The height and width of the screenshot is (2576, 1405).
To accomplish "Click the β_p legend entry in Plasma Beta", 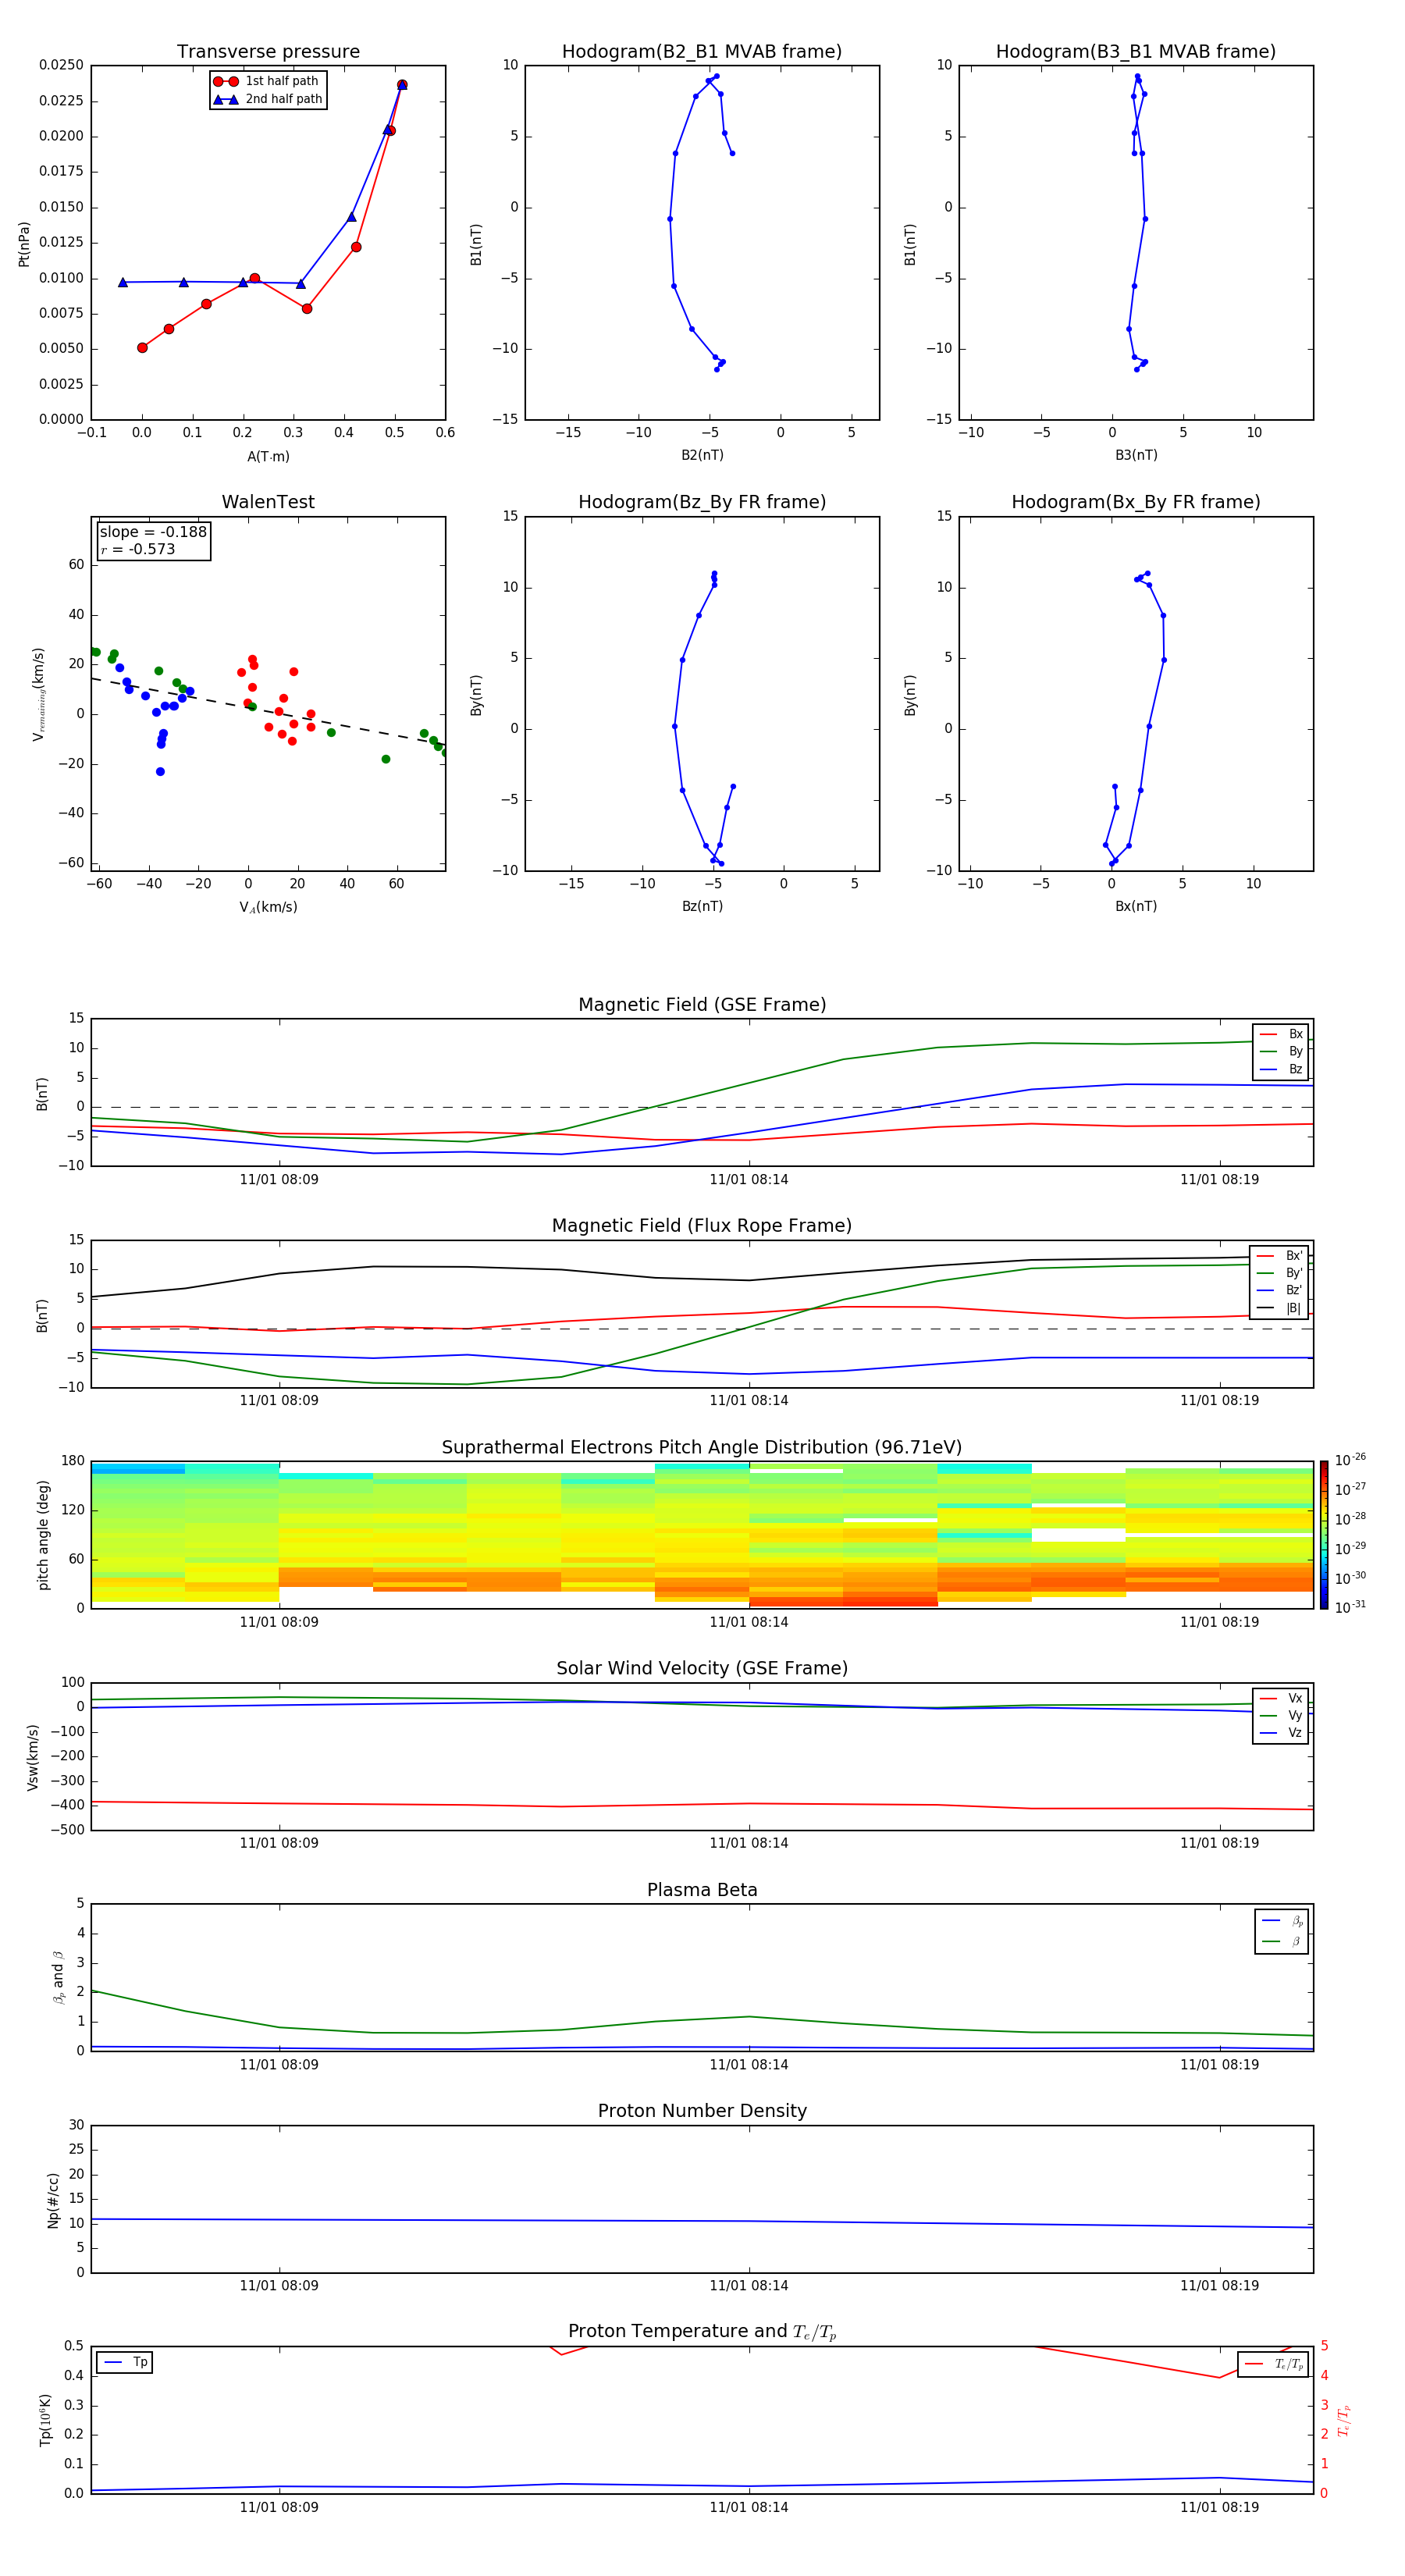I will (x=1282, y=1920).
